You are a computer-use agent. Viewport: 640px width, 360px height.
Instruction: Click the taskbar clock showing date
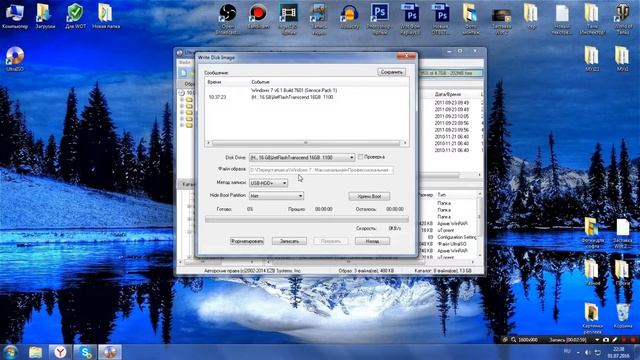618,352
